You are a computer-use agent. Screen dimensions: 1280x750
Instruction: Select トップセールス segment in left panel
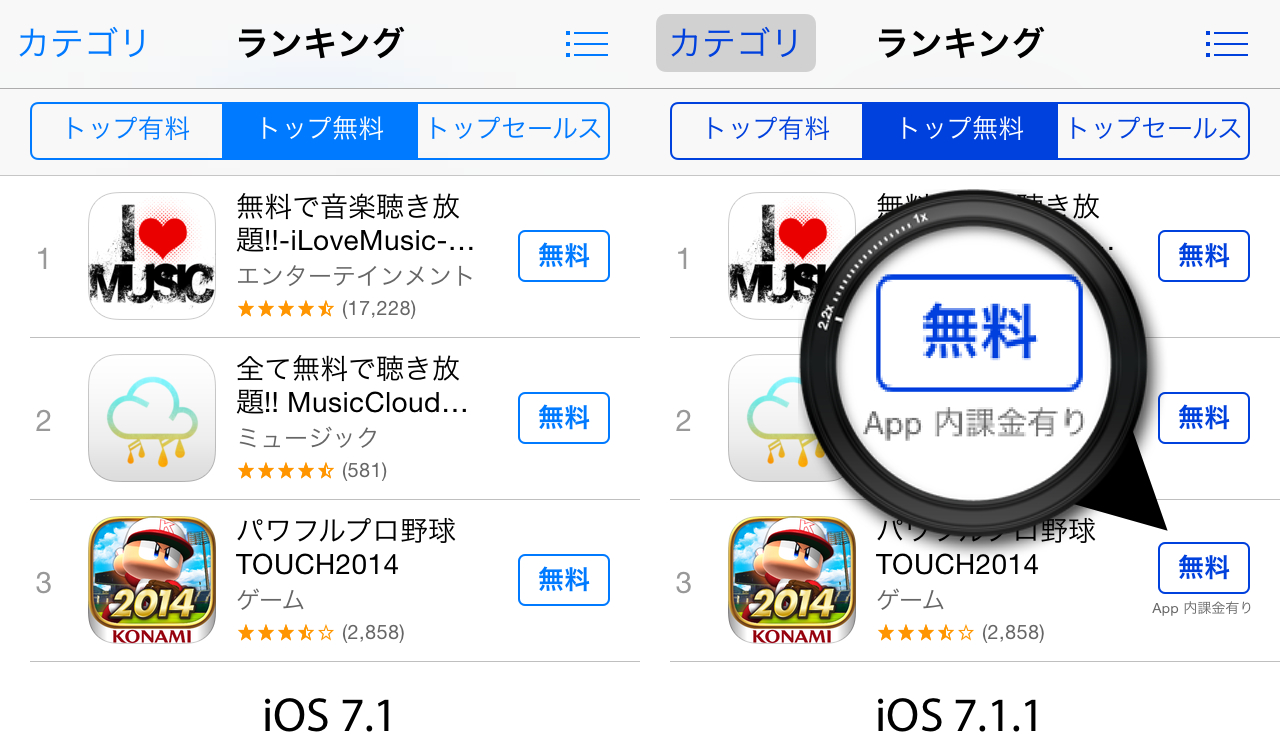pyautogui.click(x=513, y=130)
